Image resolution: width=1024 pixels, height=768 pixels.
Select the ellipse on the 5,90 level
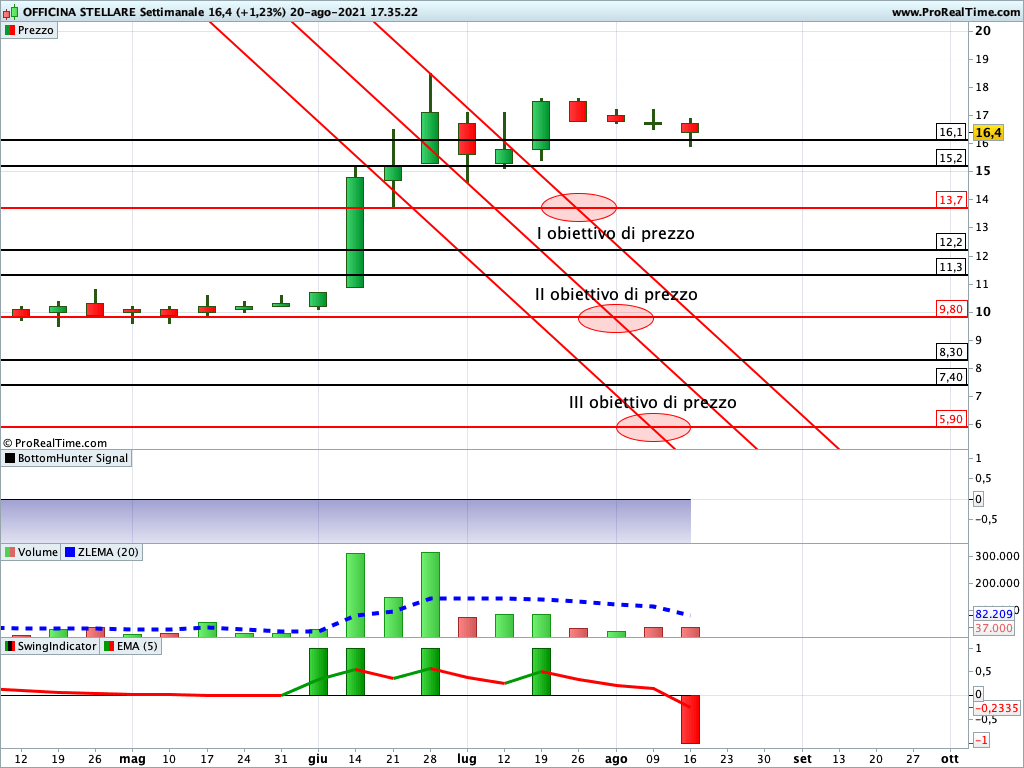tap(653, 427)
